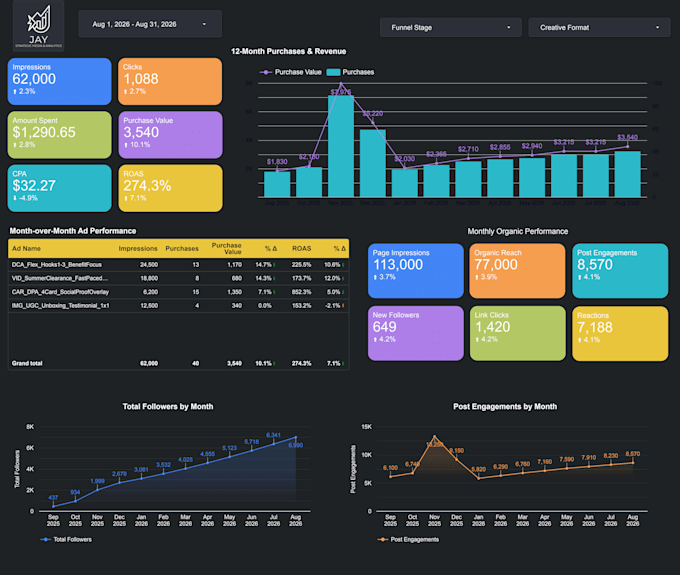This screenshot has width=680, height=575.
Task: Click the $2,710 data label on revenue chart
Action: click(x=468, y=149)
